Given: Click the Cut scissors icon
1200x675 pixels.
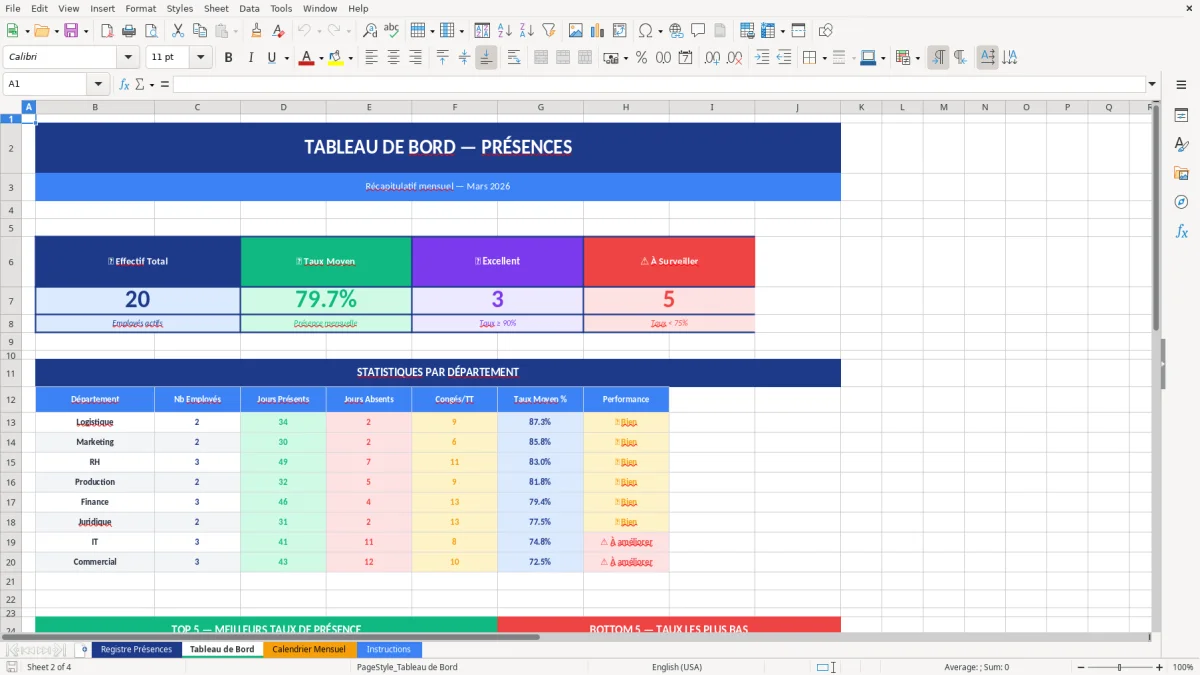Looking at the screenshot, I should 177,31.
